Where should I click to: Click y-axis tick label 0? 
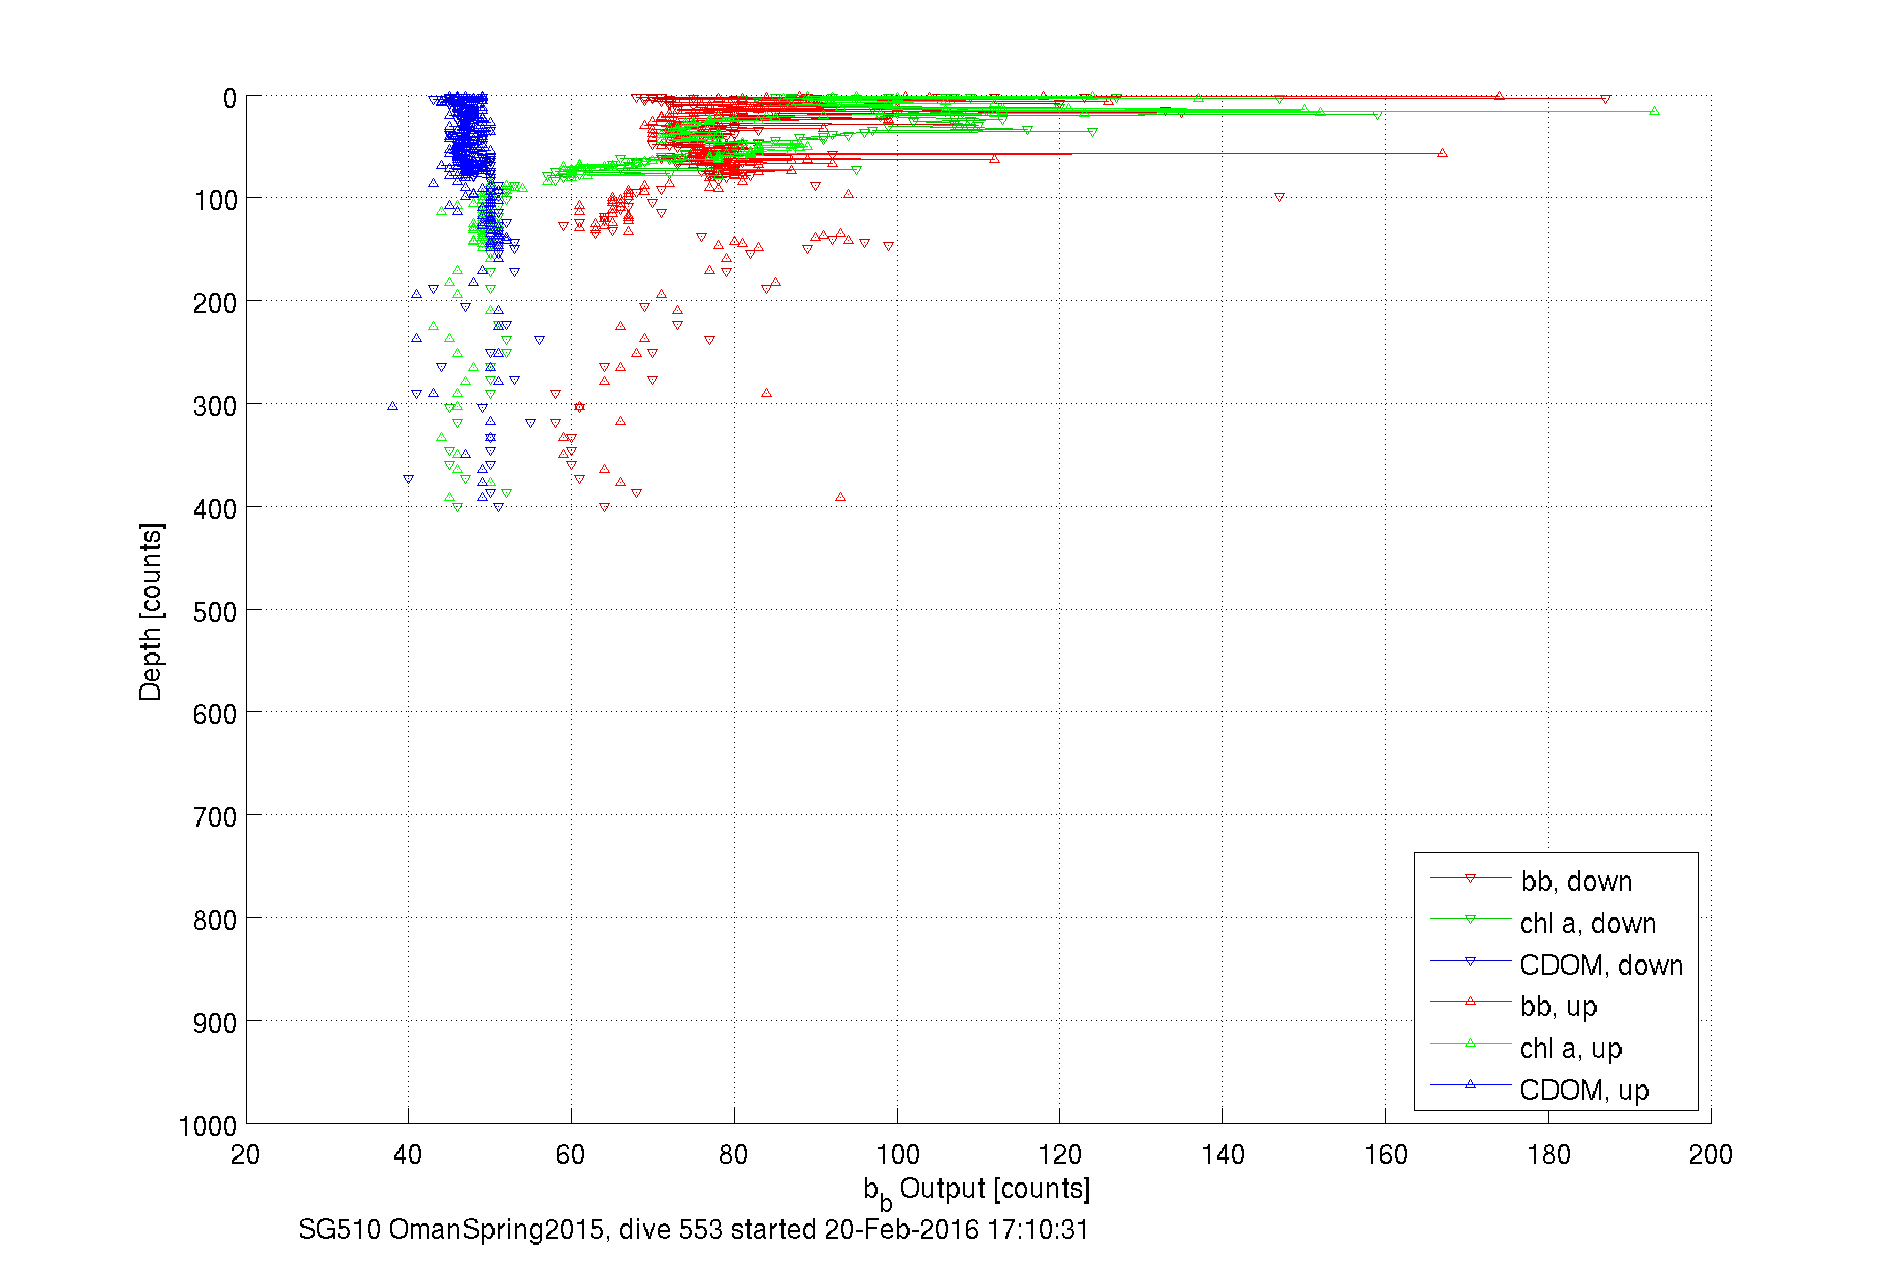tap(230, 98)
